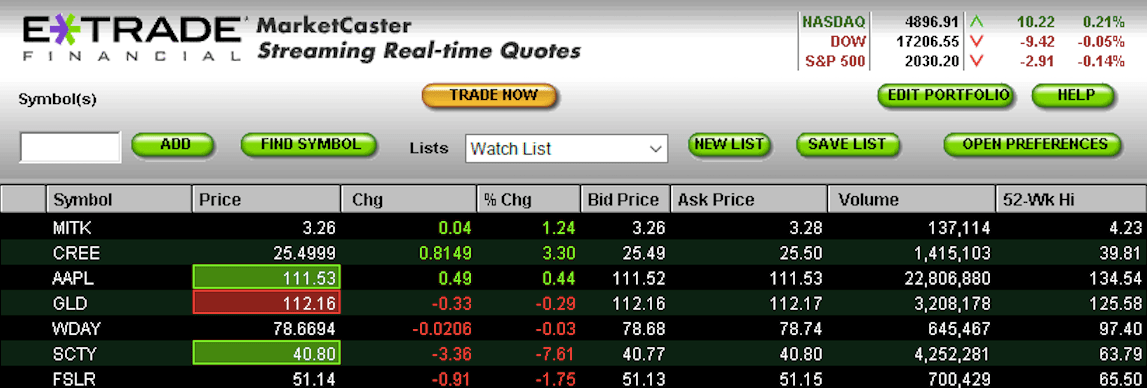The image size is (1147, 388).
Task: Click MITK change value 0.04
Action: (455, 228)
